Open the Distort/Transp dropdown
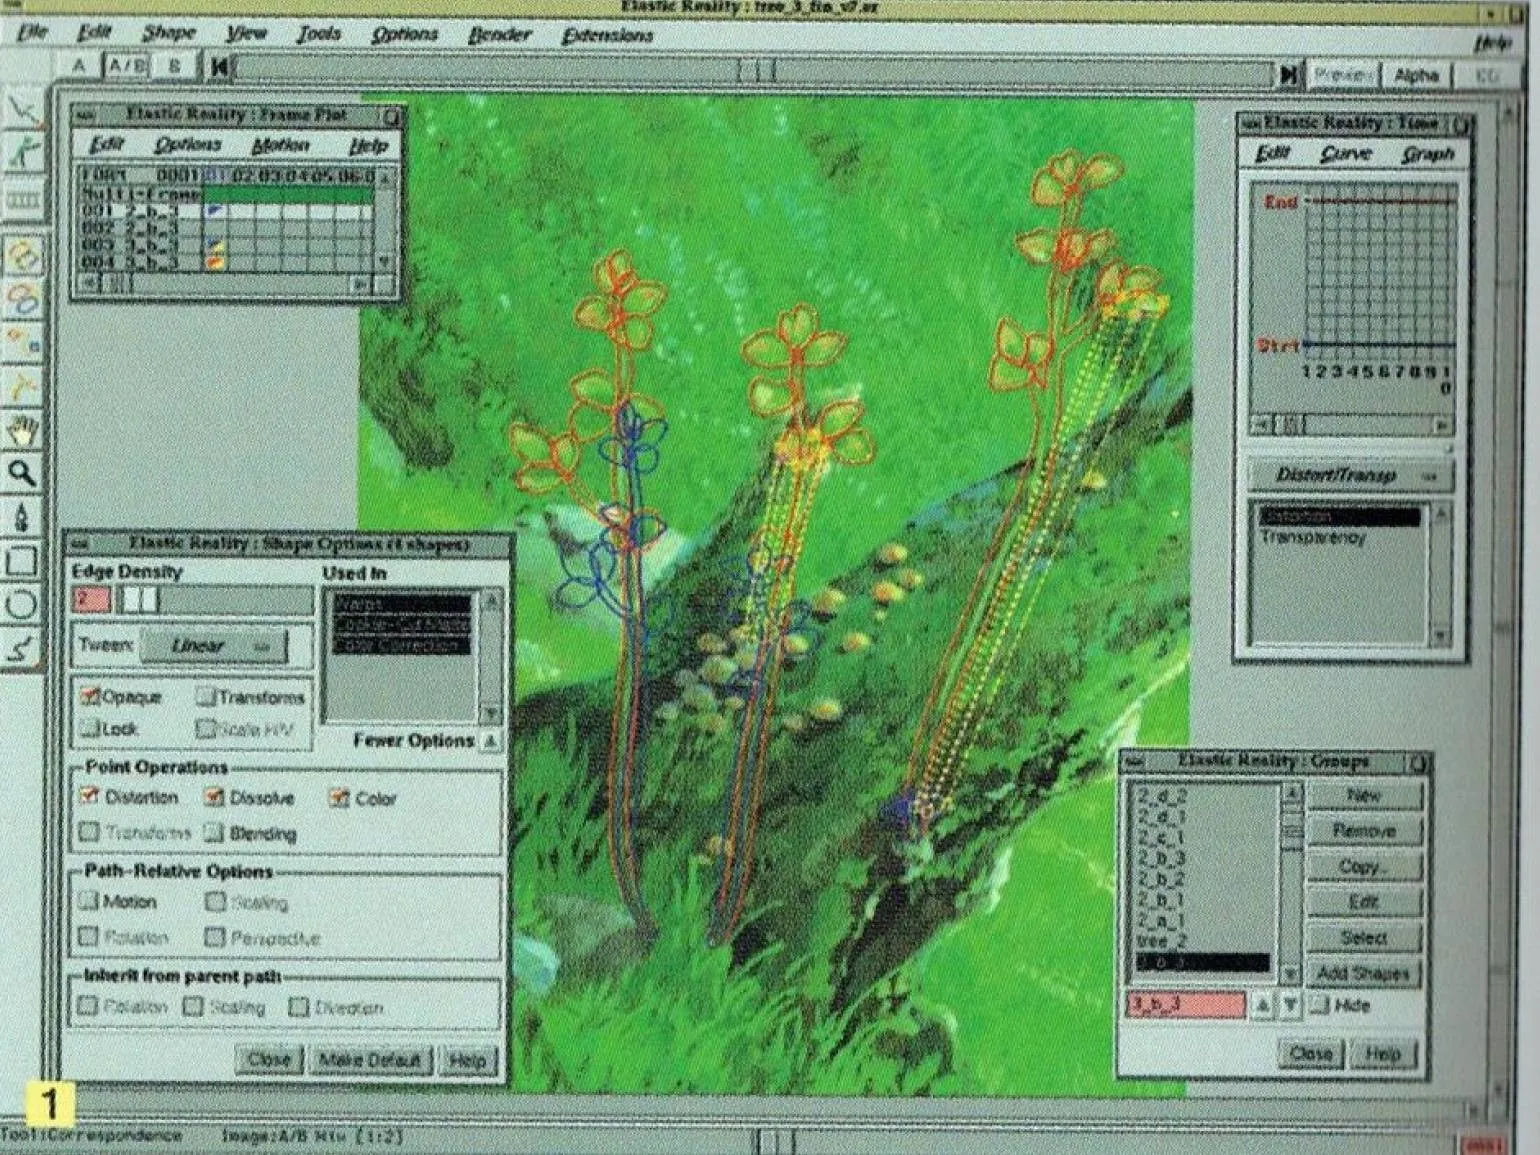This screenshot has width=1540, height=1155. coord(1351,476)
